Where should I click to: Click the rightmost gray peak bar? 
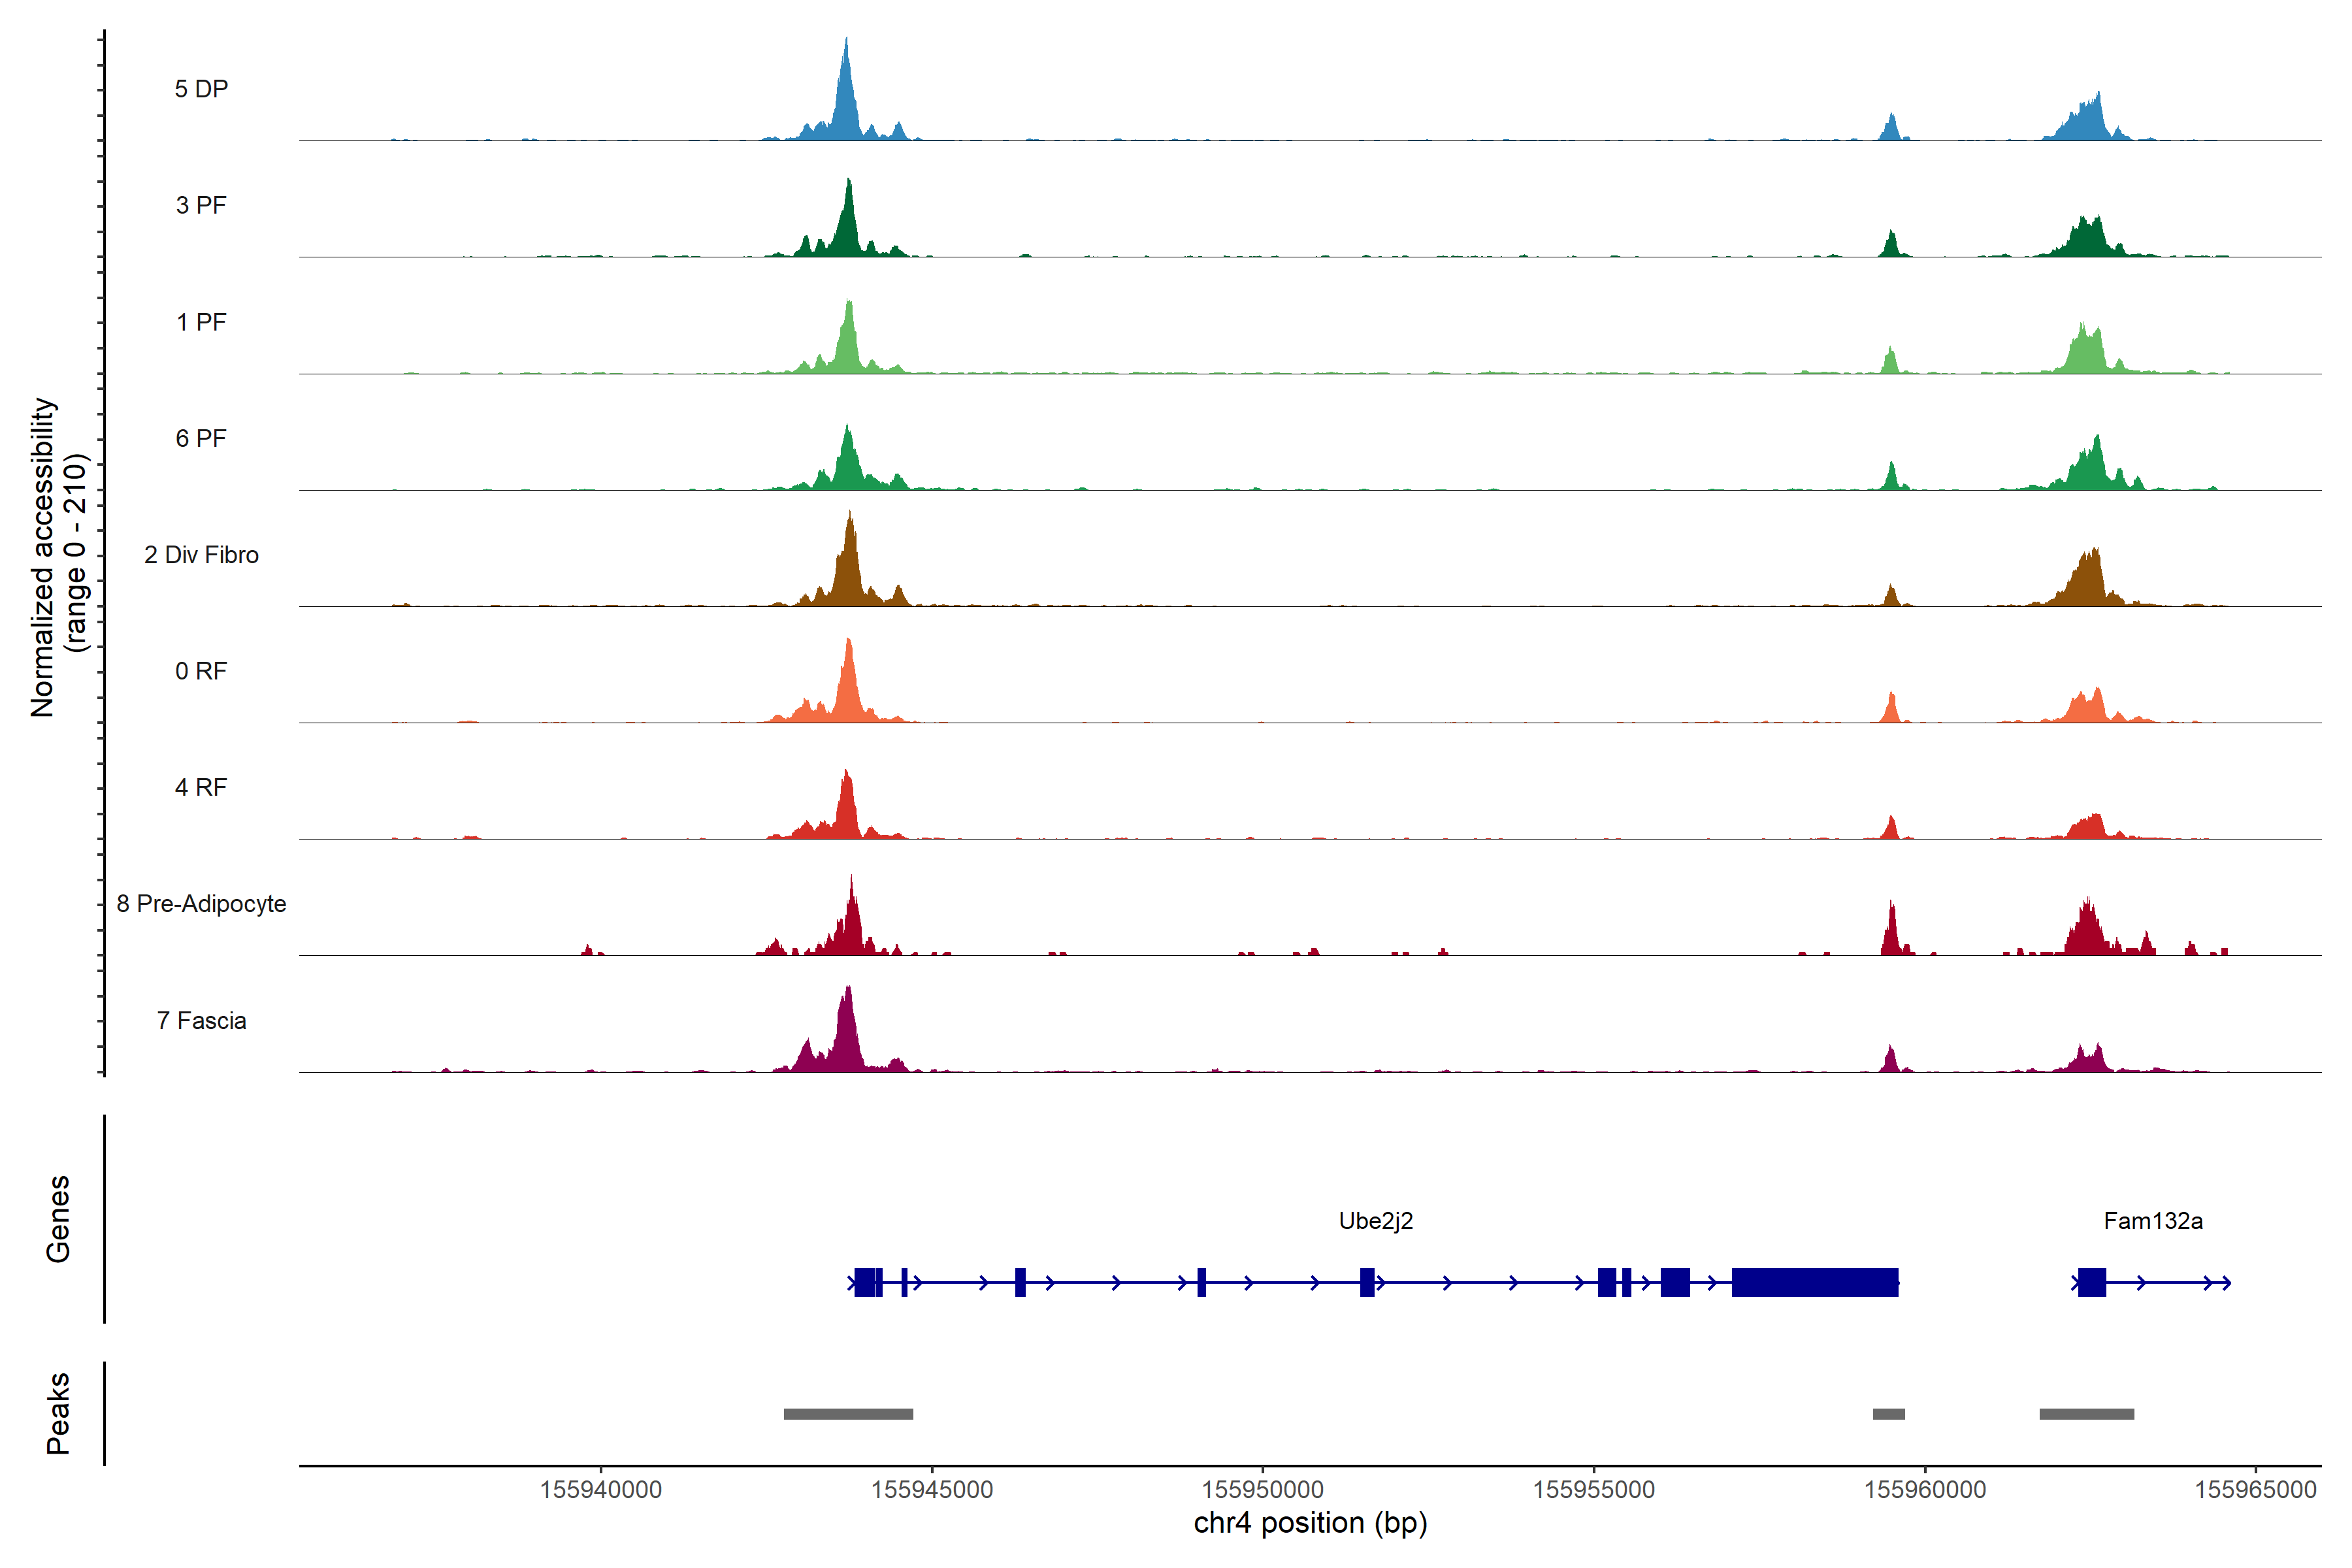point(2086,1414)
